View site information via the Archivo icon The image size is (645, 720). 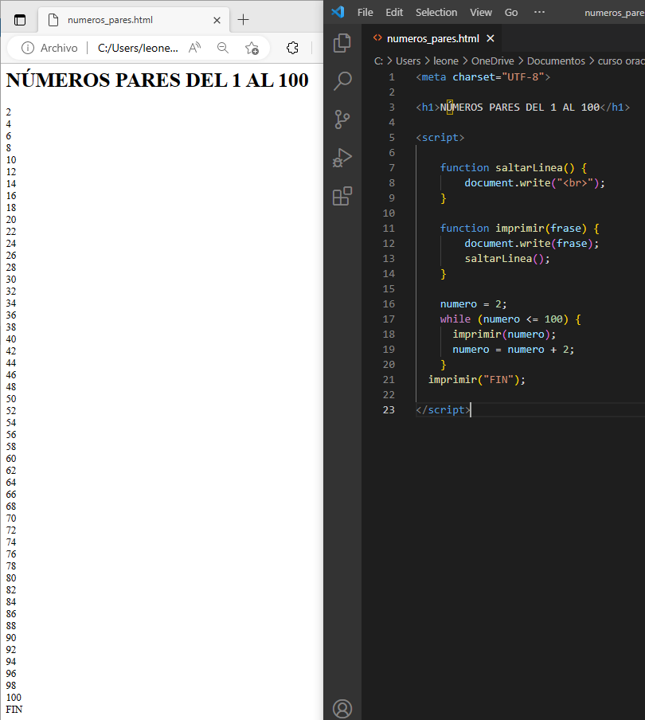[x=28, y=48]
